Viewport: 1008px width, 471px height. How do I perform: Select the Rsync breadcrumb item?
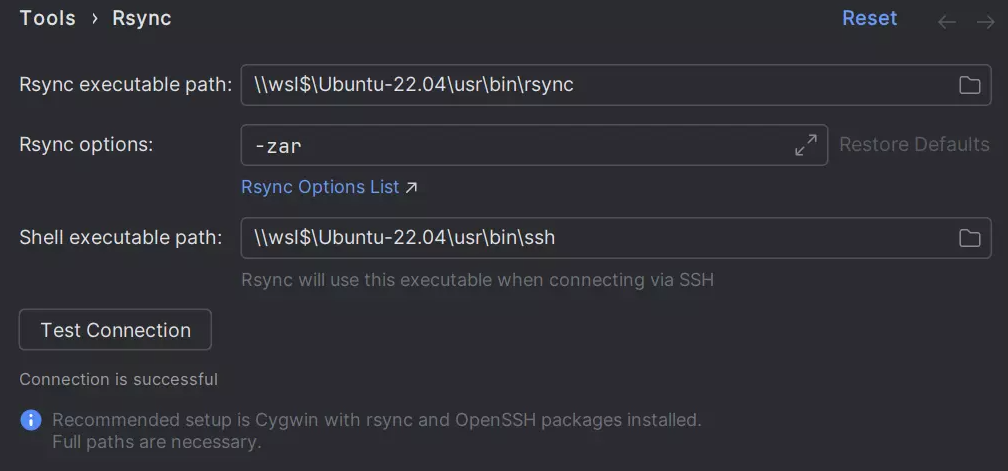point(142,19)
